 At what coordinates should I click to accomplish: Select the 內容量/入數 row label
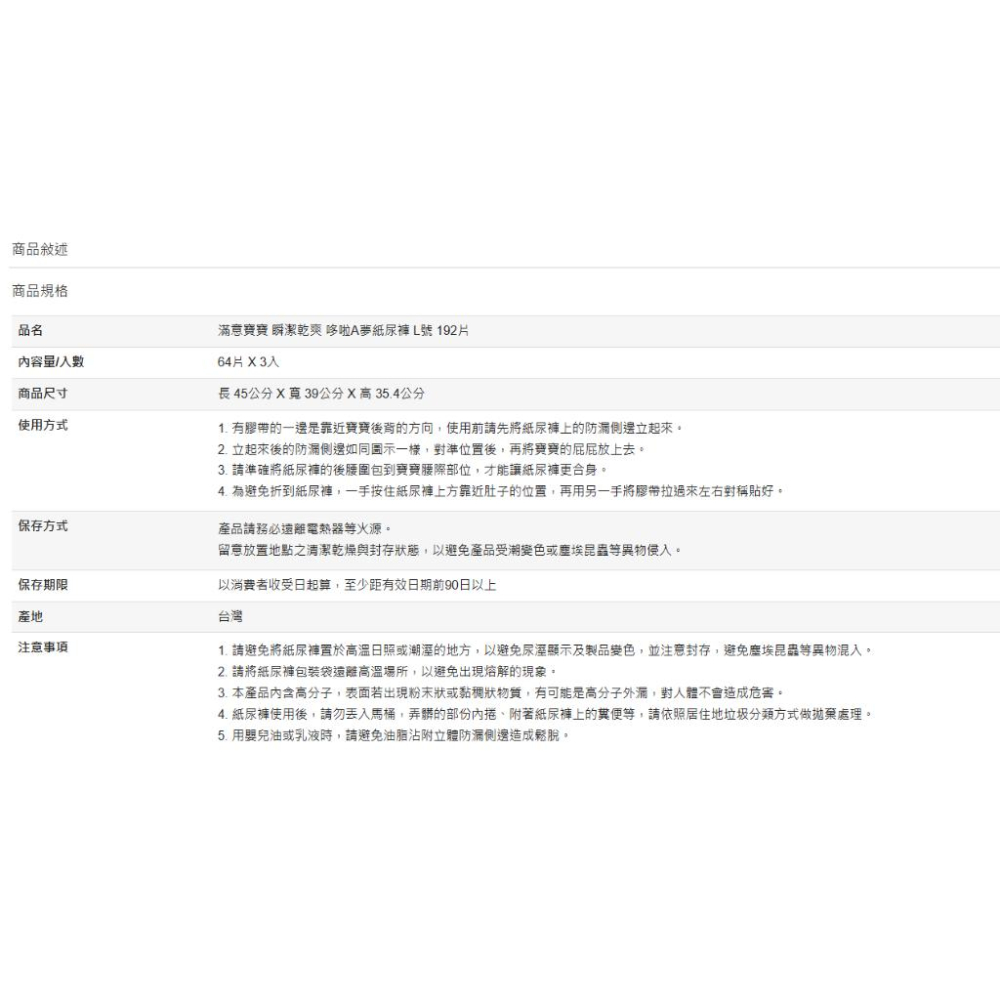pyautogui.click(x=51, y=361)
